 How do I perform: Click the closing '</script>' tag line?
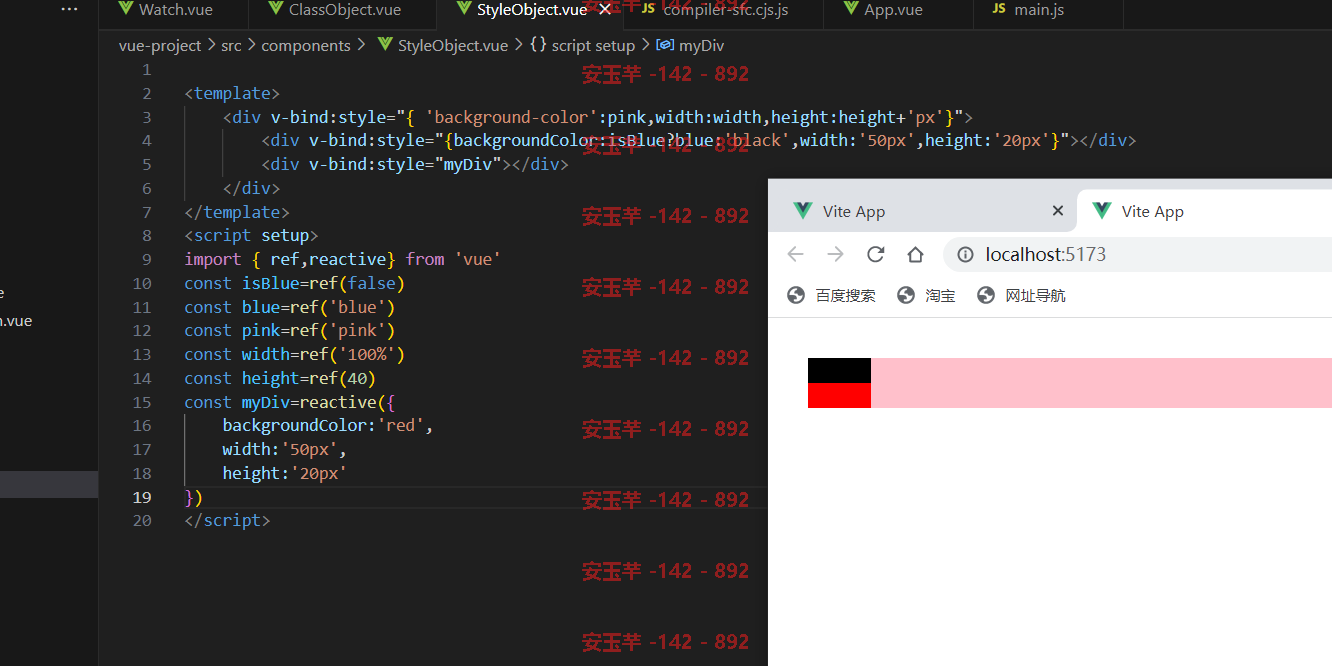227,520
